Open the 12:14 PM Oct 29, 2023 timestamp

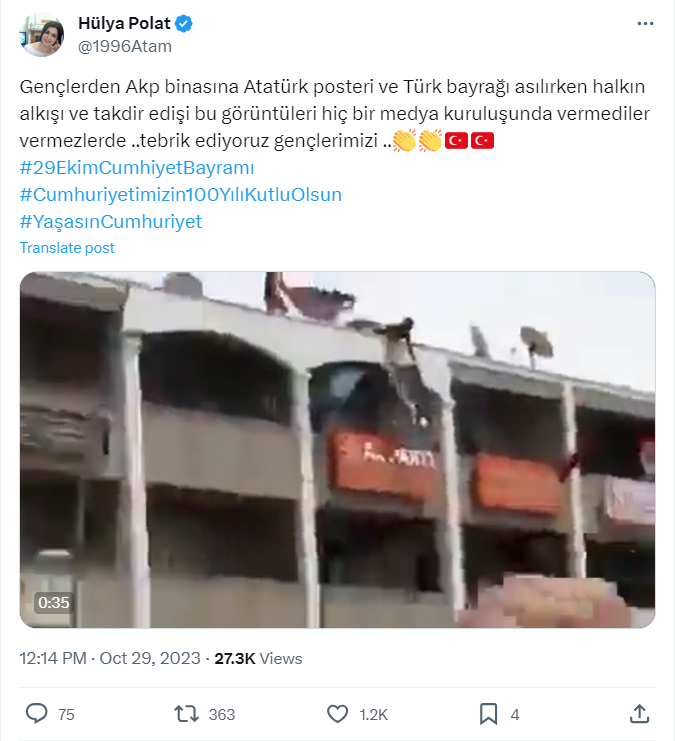[x=110, y=658]
